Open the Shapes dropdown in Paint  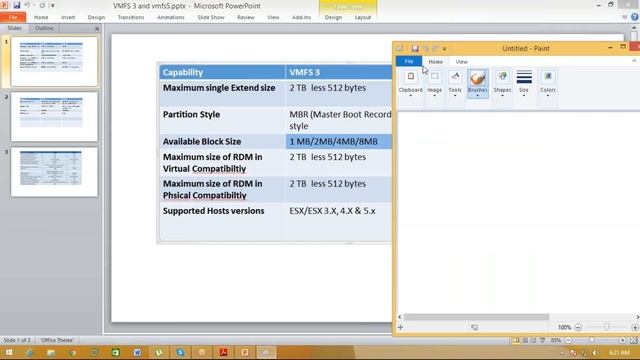click(x=502, y=84)
